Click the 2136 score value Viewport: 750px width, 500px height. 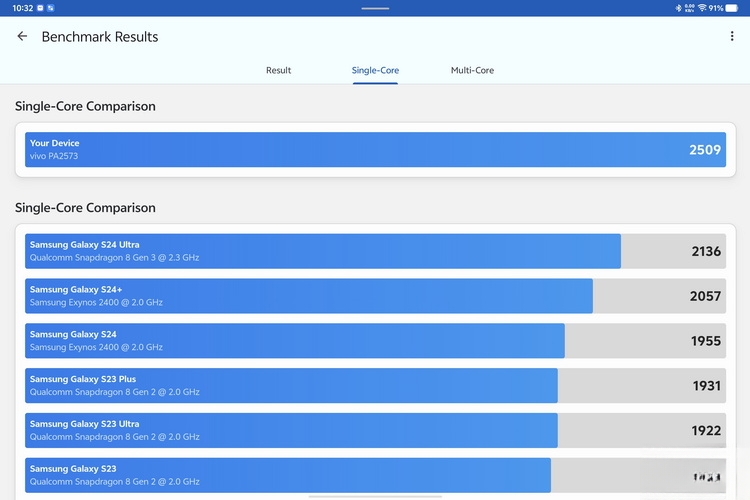(706, 251)
